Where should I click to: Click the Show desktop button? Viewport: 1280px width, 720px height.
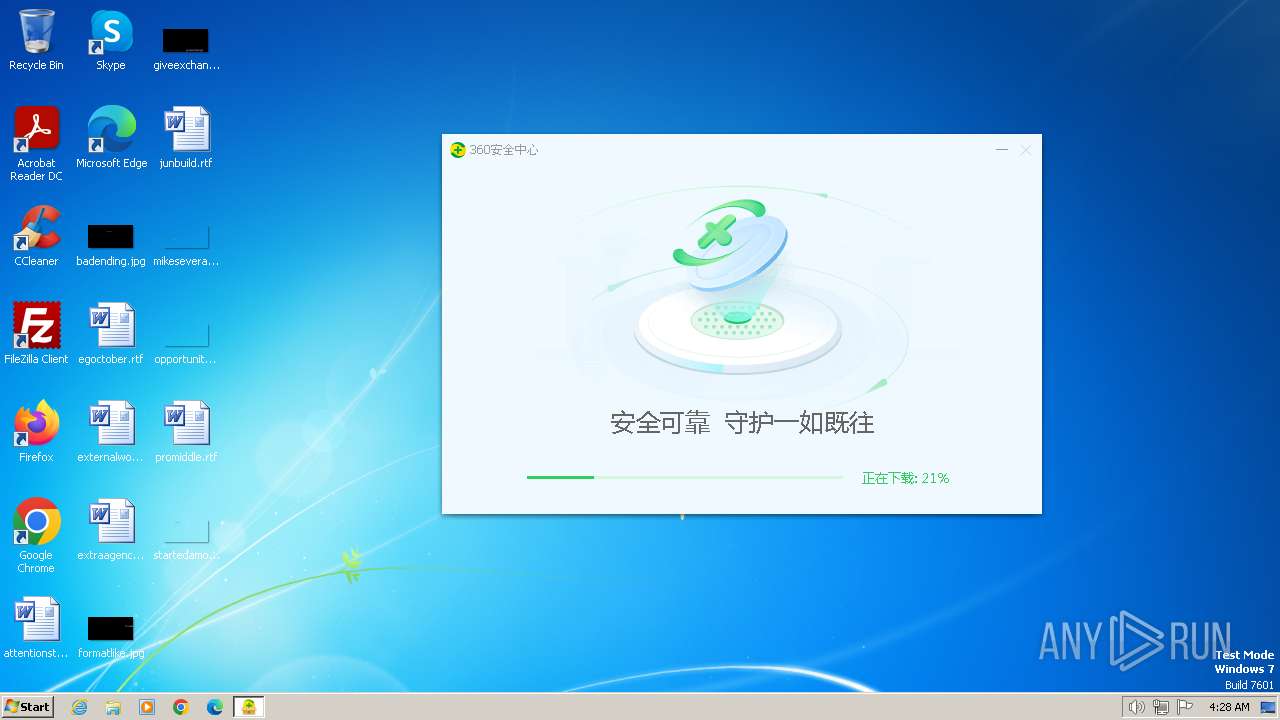[1268, 707]
